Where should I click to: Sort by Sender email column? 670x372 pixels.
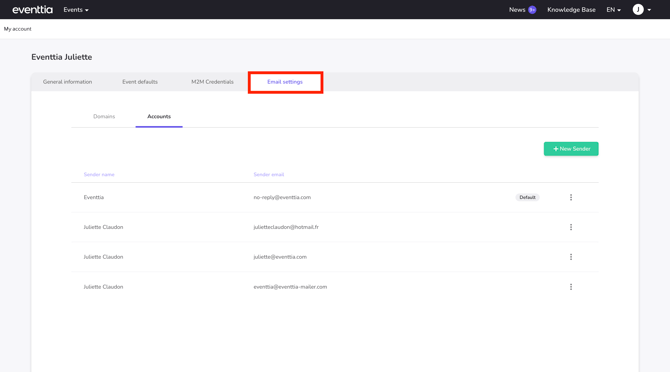(269, 174)
